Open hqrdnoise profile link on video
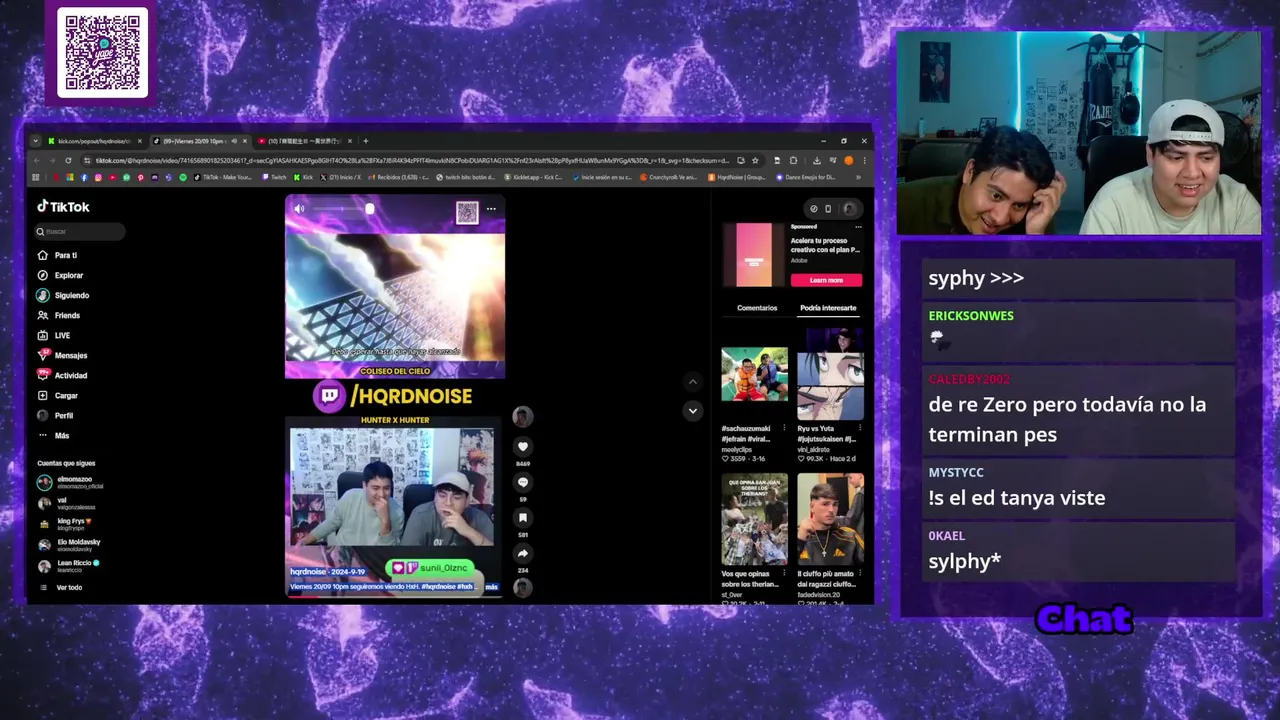This screenshot has height=720, width=1280. [x=308, y=571]
